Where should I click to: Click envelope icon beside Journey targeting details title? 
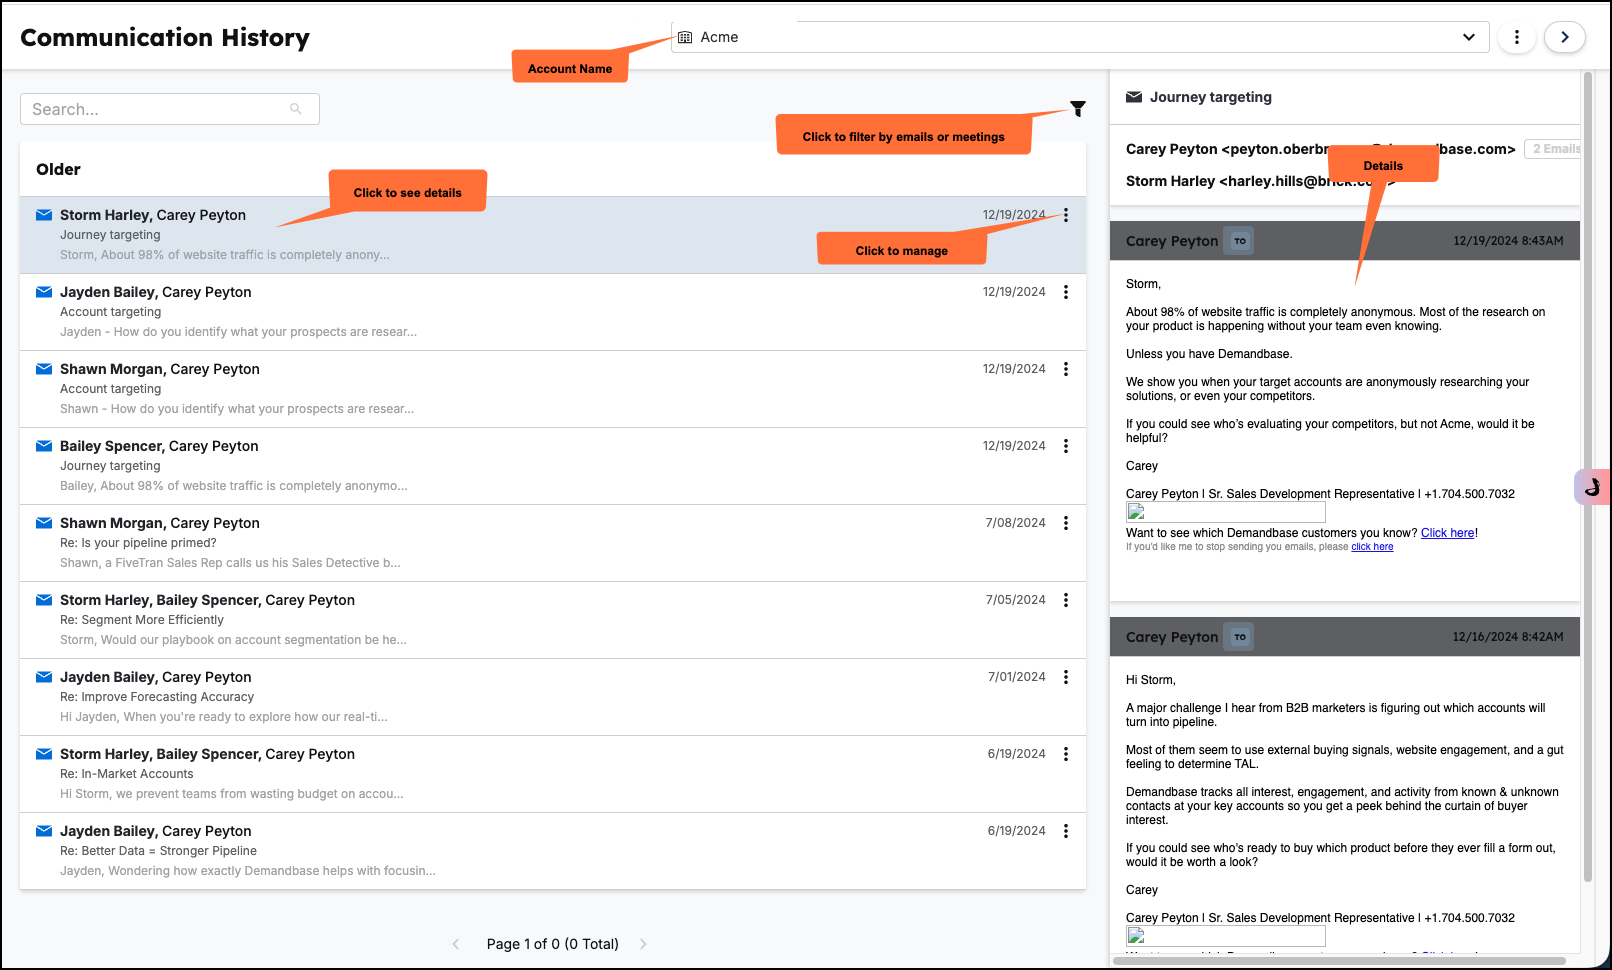[x=1134, y=97]
